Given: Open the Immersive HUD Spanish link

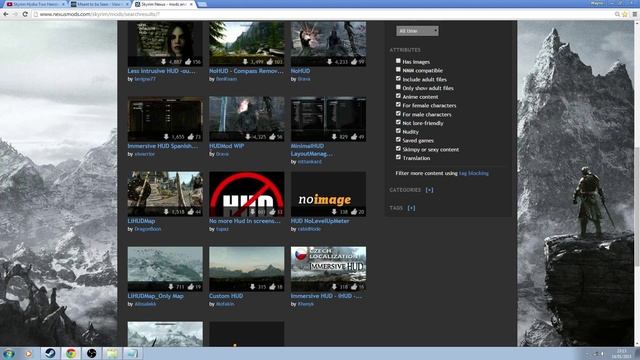Looking at the screenshot, I should click(163, 146).
